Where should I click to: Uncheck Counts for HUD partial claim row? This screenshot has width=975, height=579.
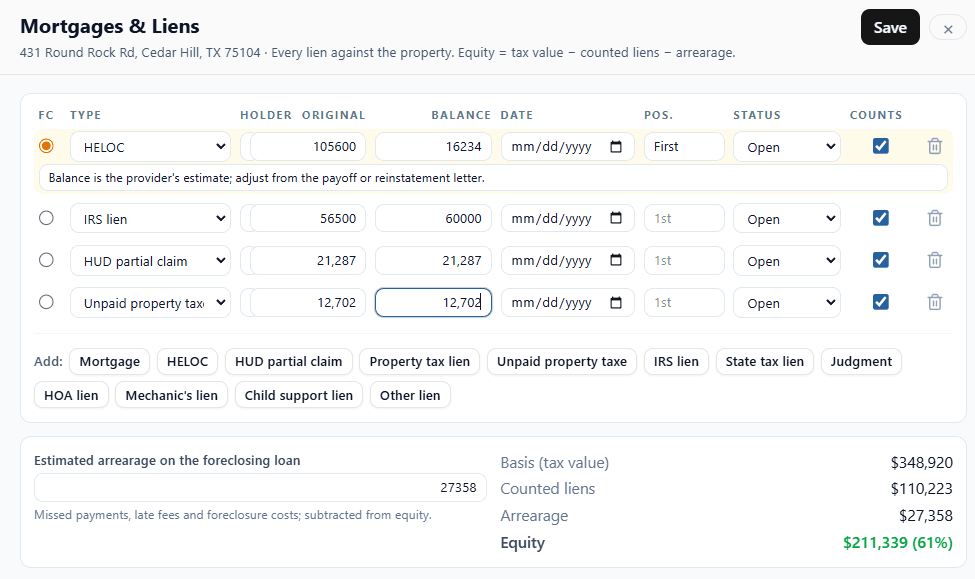click(880, 260)
